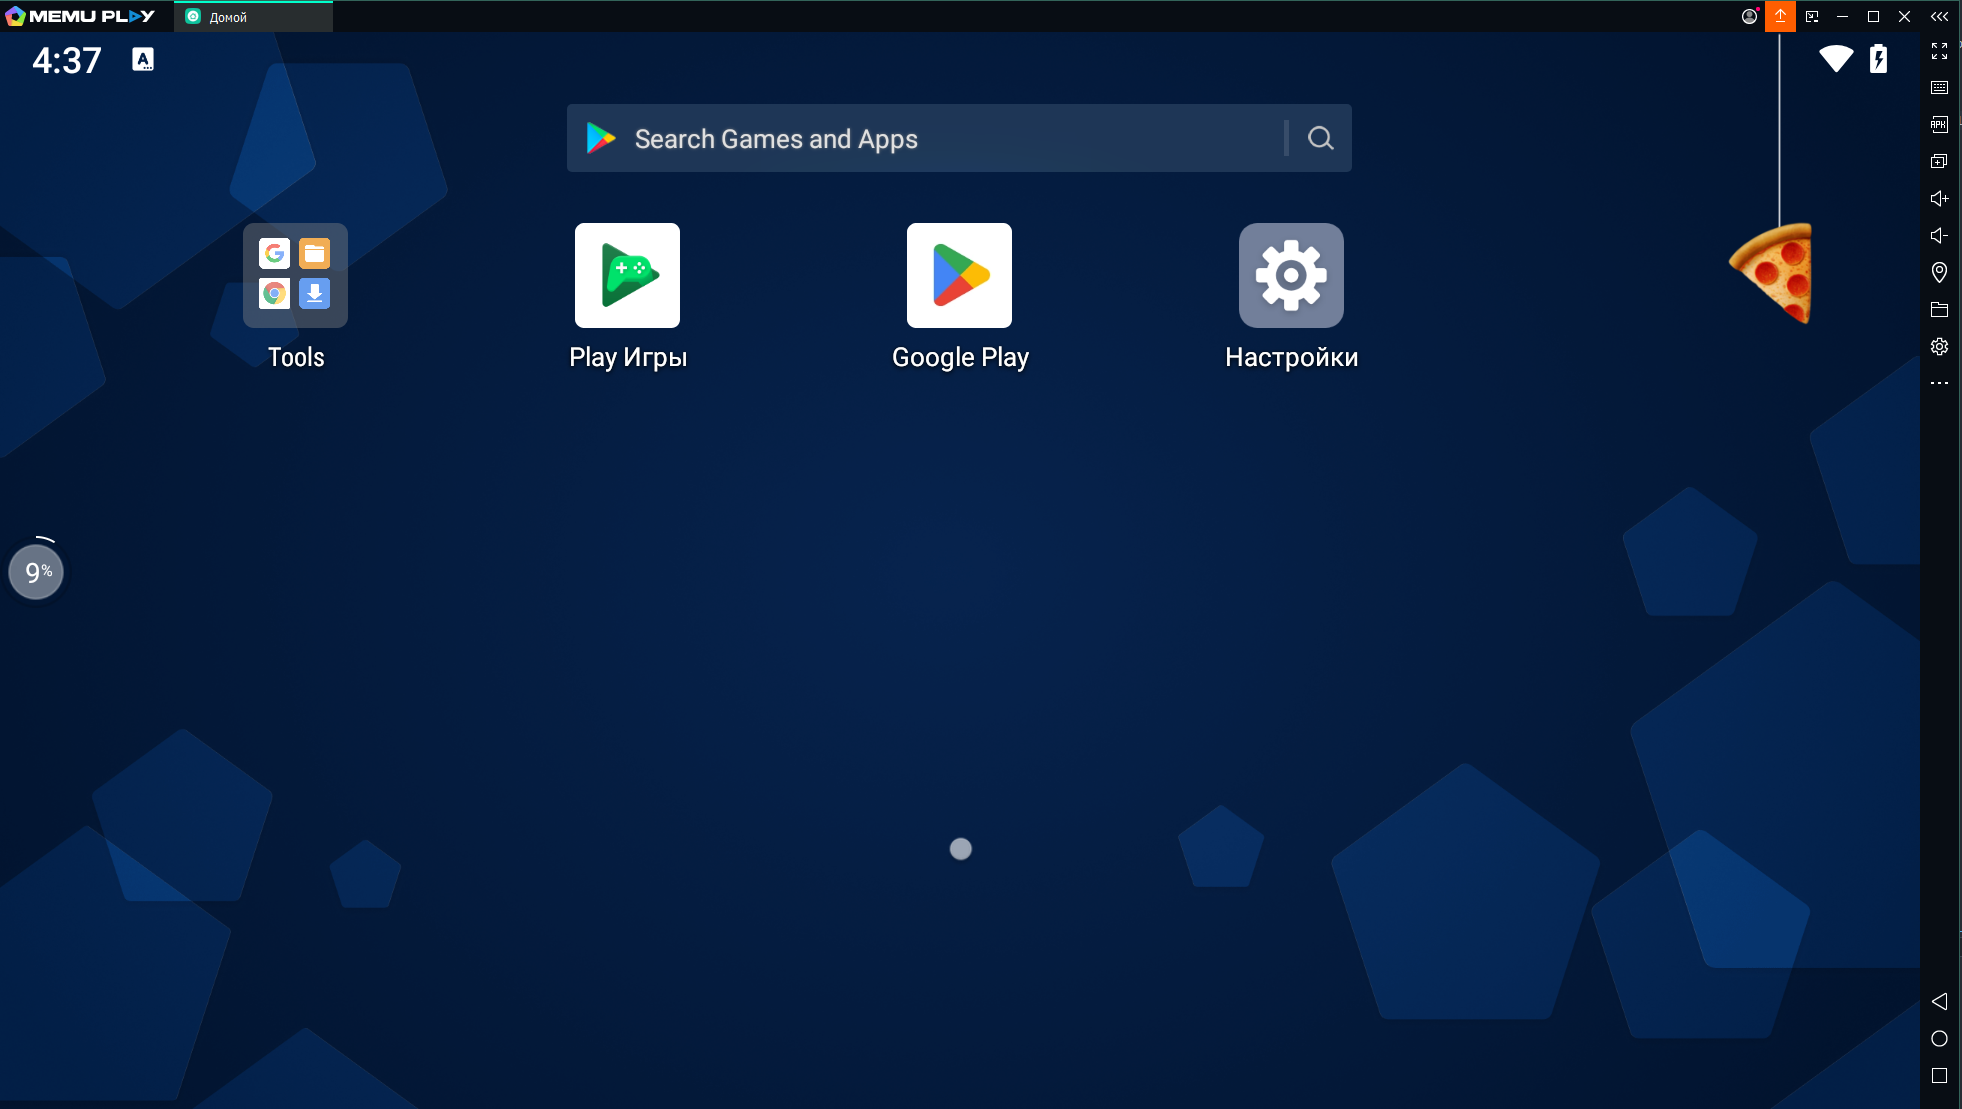Click the orange upload button in the title bar

[1780, 16]
